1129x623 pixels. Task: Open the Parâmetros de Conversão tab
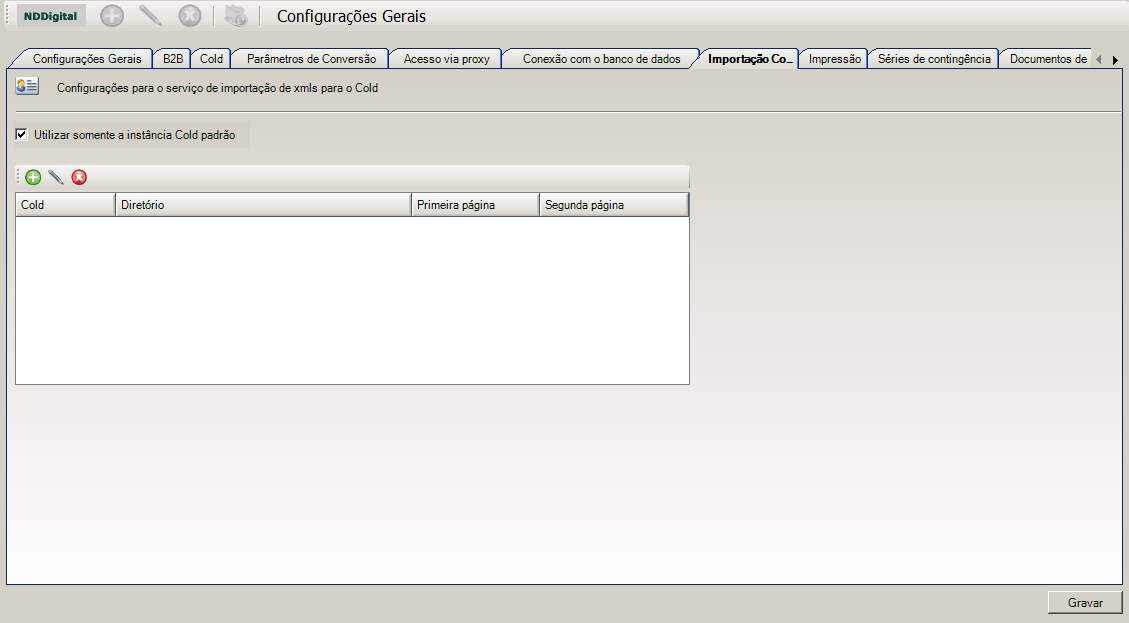311,59
